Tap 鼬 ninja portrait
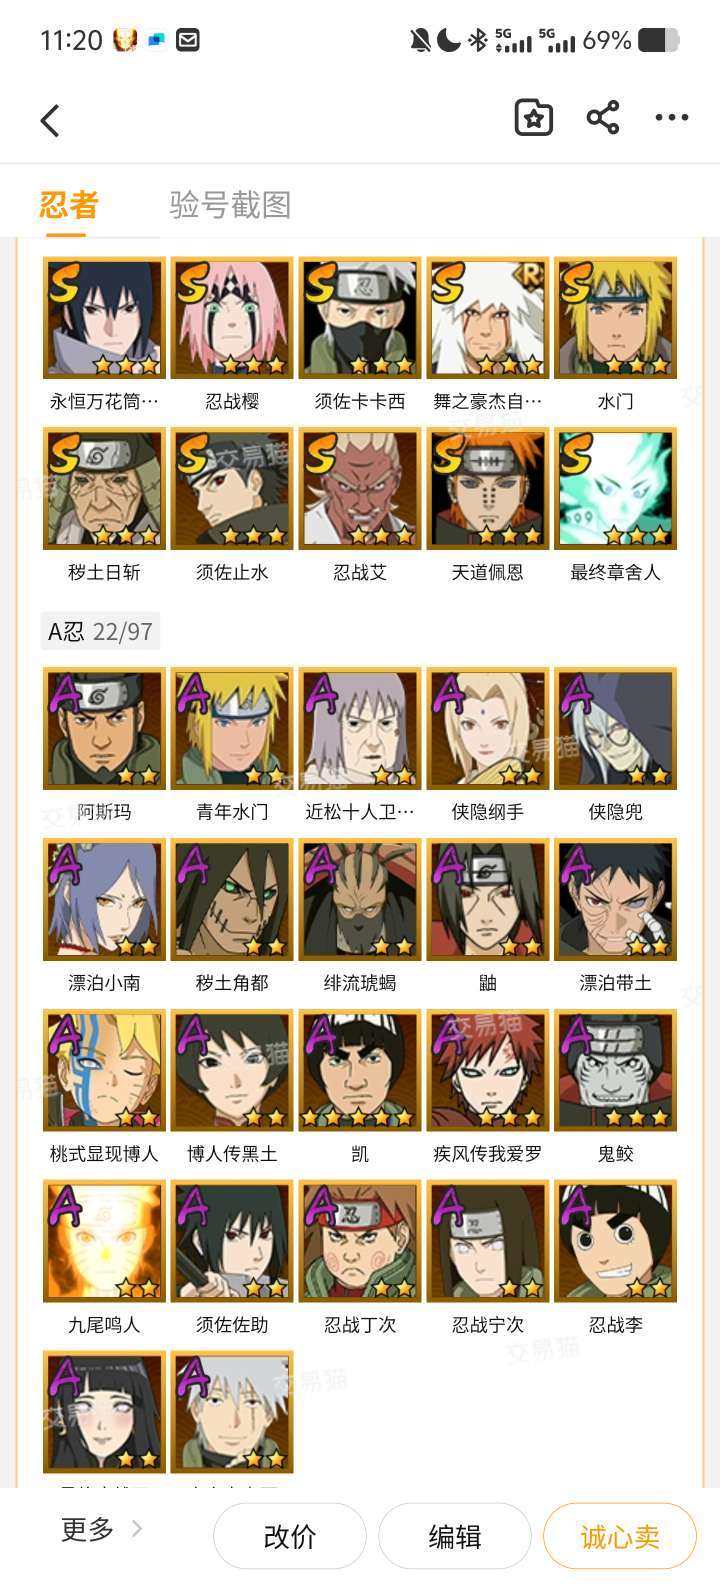720x1584 pixels. click(488, 899)
